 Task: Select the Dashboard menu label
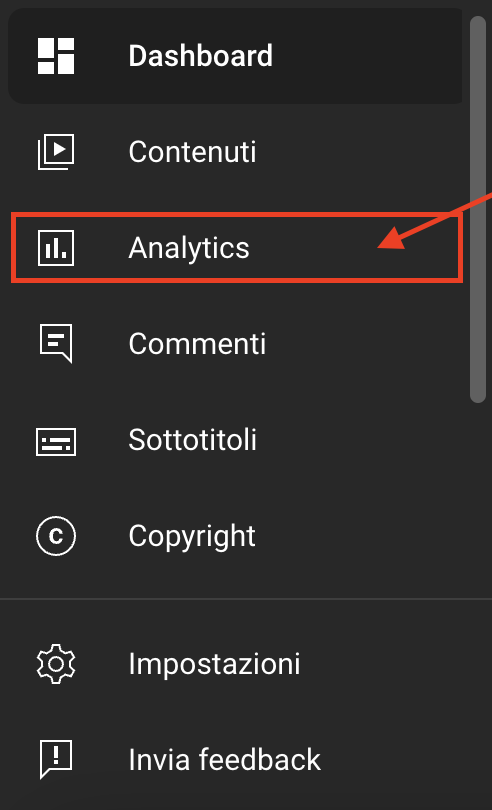(x=201, y=56)
